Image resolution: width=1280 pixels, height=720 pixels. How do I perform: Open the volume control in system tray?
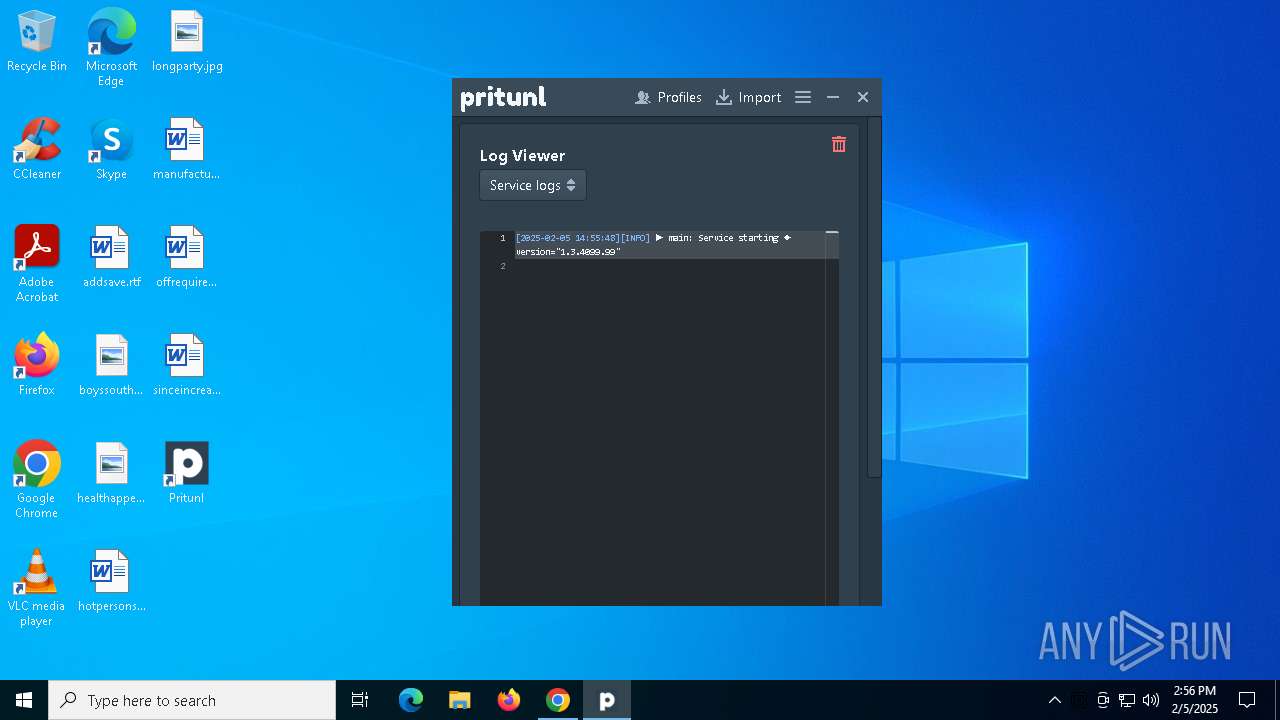coord(1151,700)
